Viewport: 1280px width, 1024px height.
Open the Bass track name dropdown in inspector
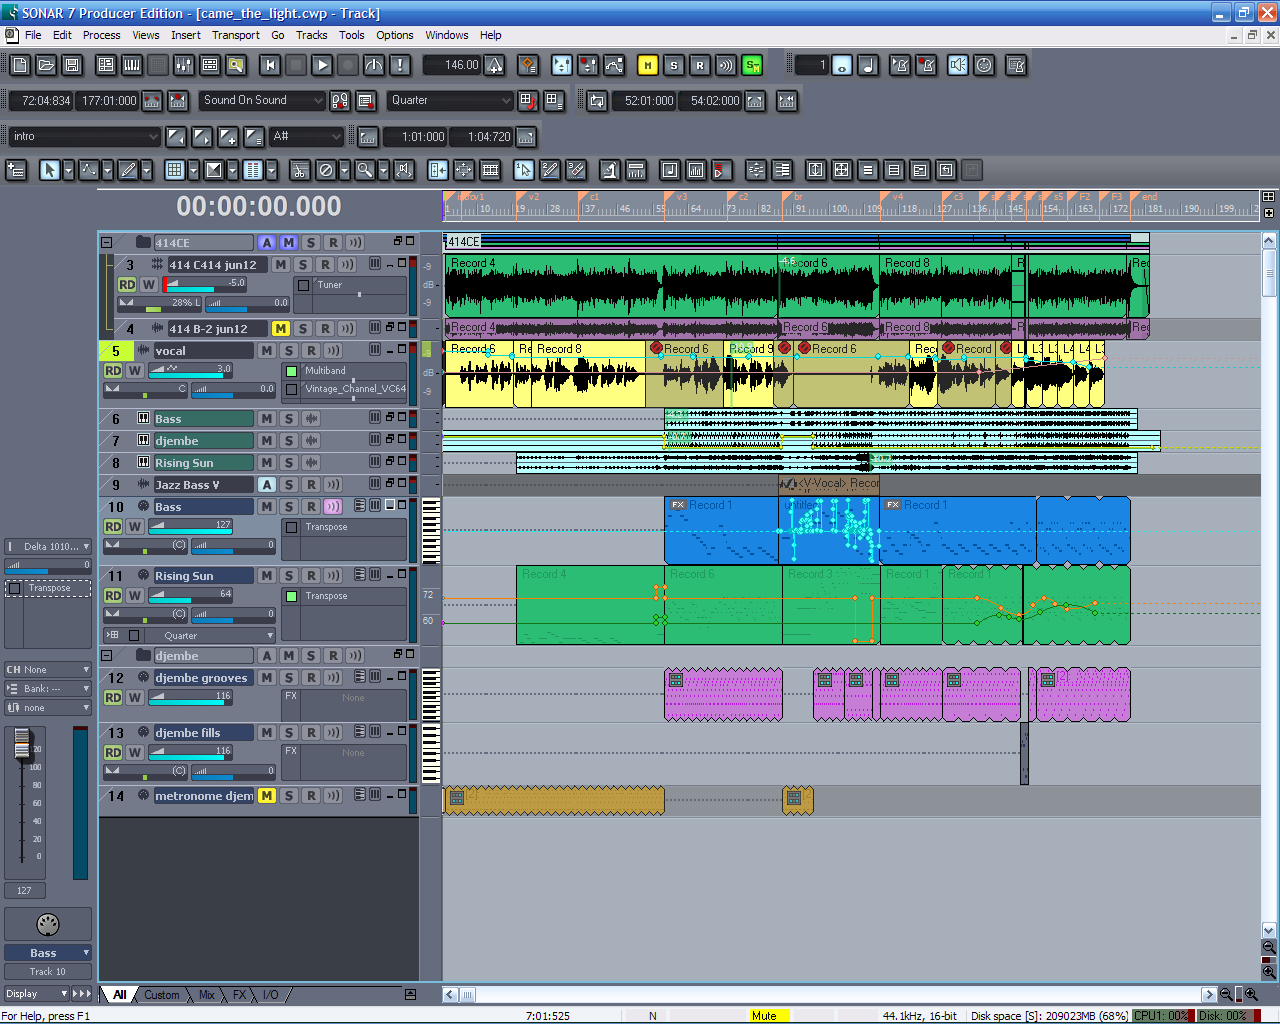(48, 953)
